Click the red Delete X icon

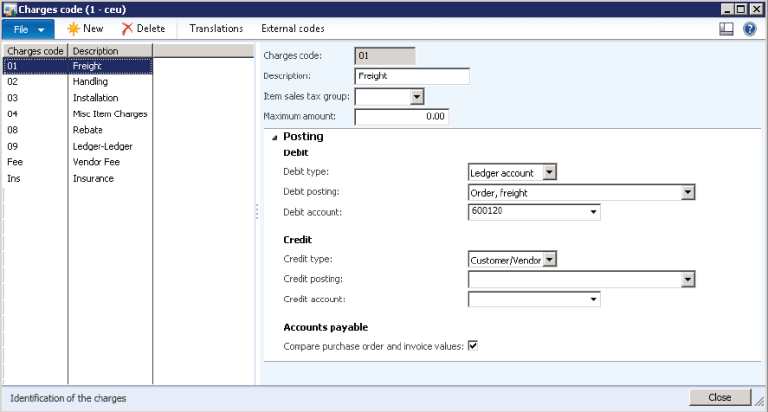127,29
